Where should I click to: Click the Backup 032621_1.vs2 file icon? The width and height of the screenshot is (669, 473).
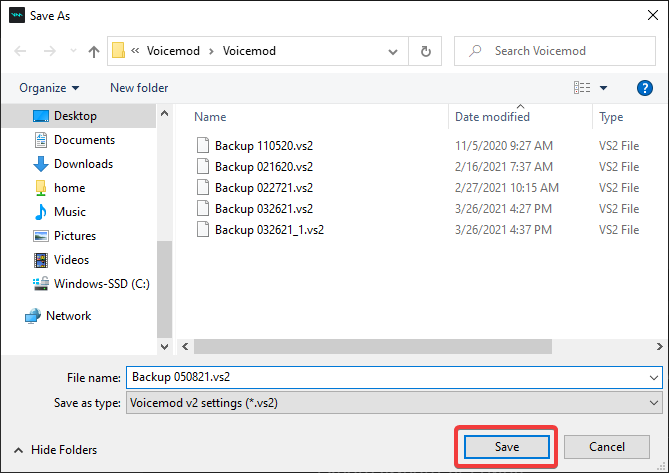pyautogui.click(x=203, y=229)
